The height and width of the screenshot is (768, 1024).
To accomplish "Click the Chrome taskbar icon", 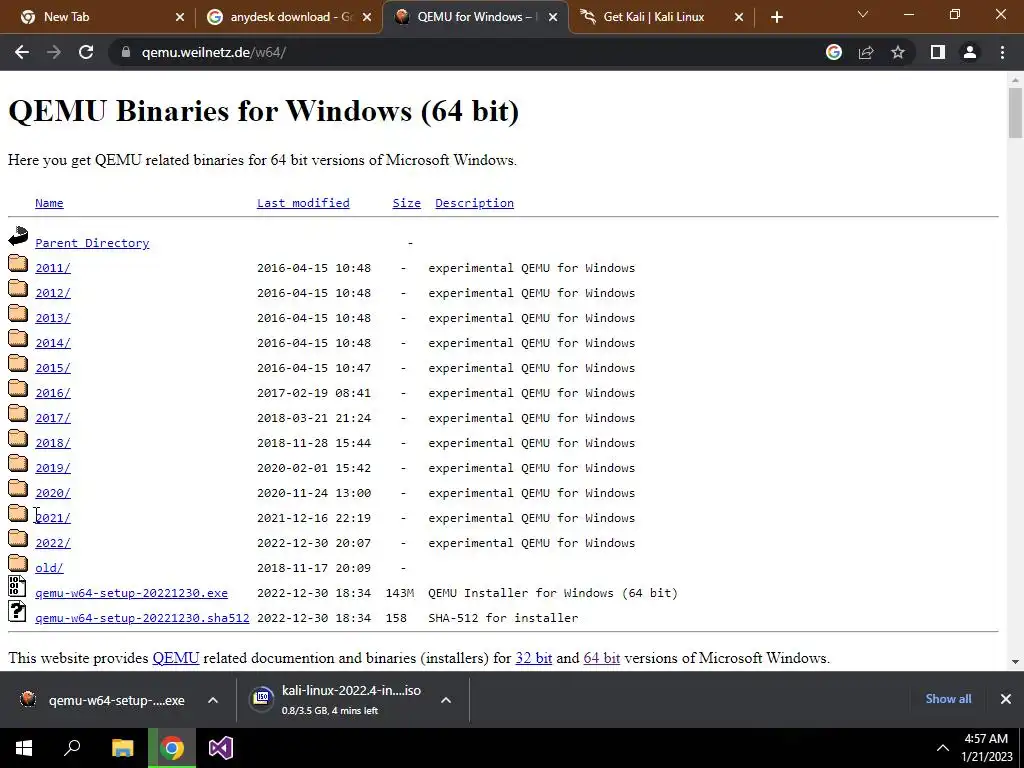I will coord(172,748).
